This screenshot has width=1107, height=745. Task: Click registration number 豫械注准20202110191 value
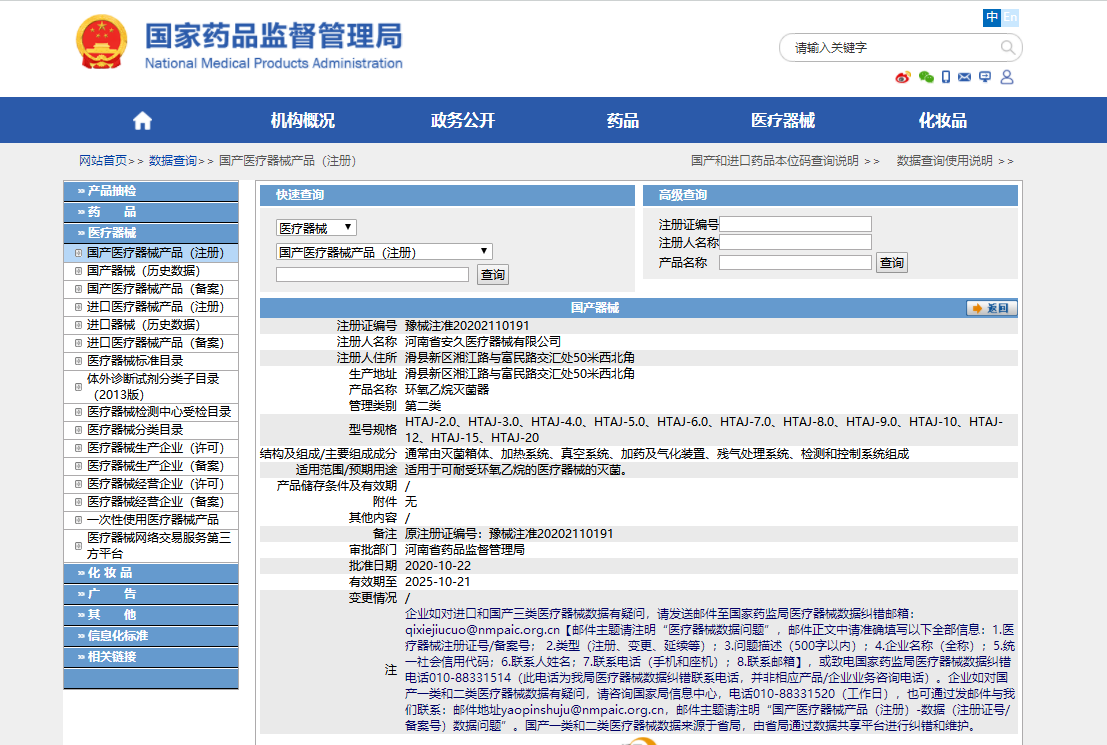[x=467, y=326]
